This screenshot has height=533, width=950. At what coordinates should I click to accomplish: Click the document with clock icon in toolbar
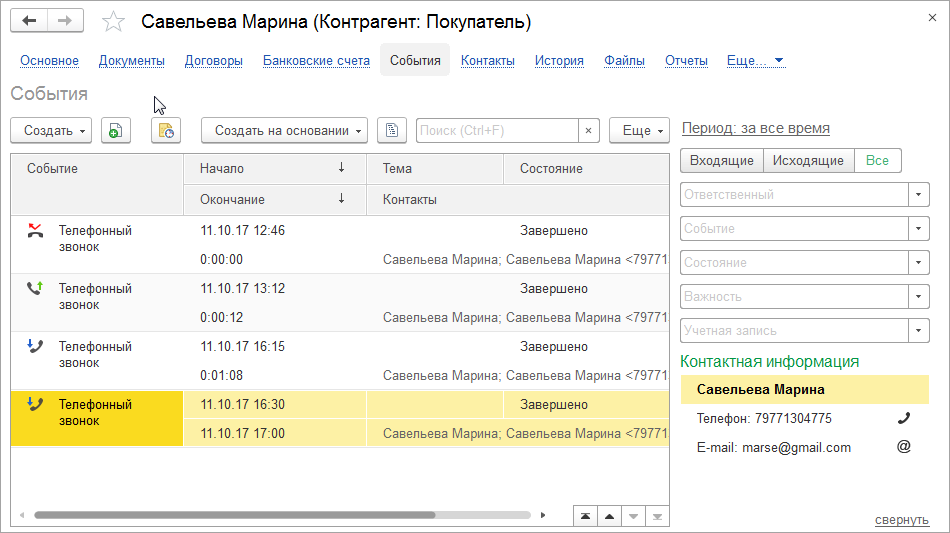(x=166, y=130)
